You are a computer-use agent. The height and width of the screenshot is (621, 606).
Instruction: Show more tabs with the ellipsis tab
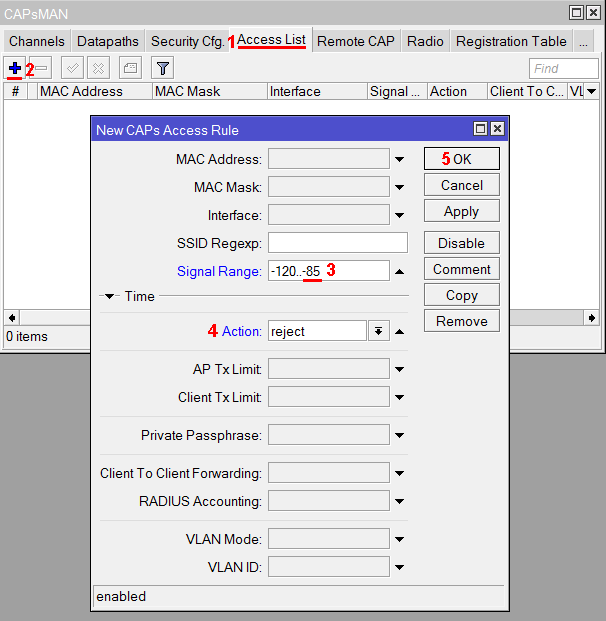point(583,41)
